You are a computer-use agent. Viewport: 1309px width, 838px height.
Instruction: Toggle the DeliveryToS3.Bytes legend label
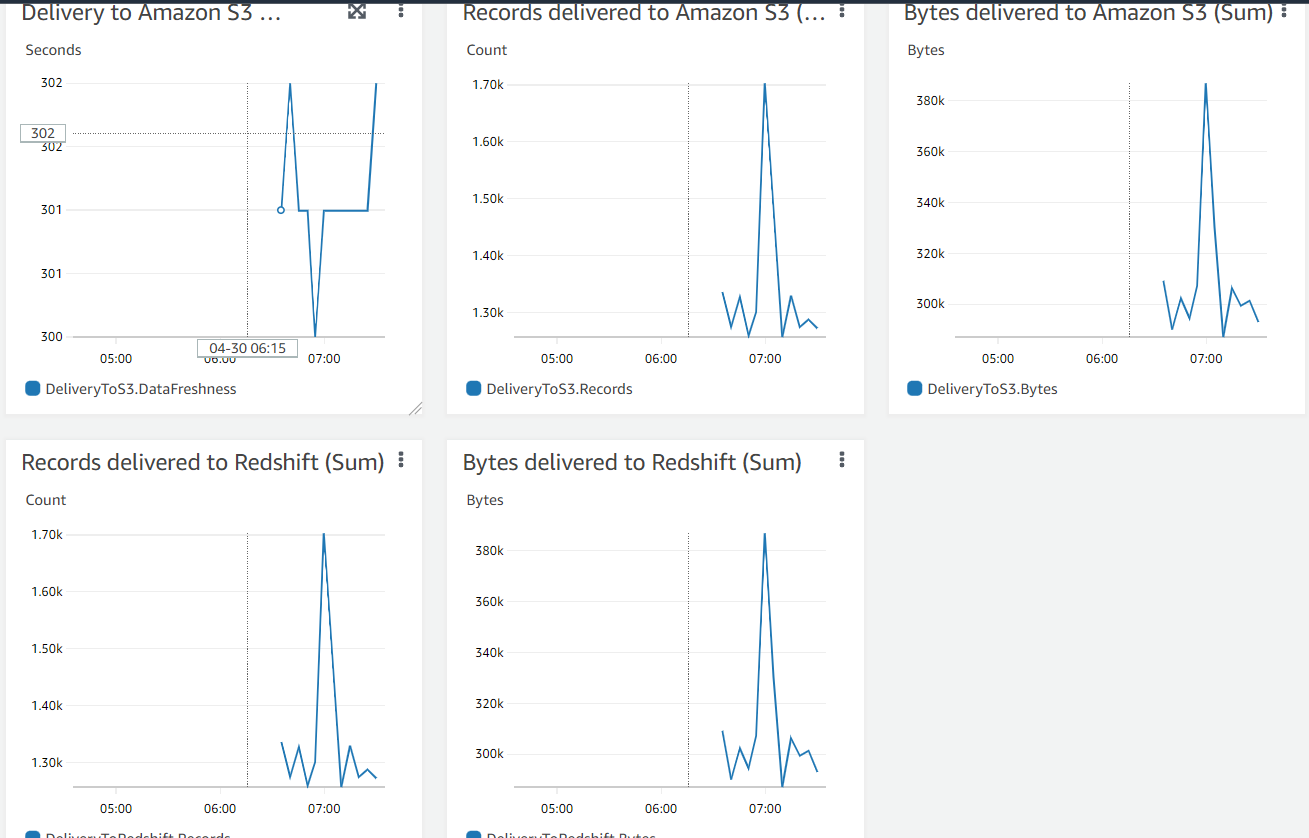[992, 389]
